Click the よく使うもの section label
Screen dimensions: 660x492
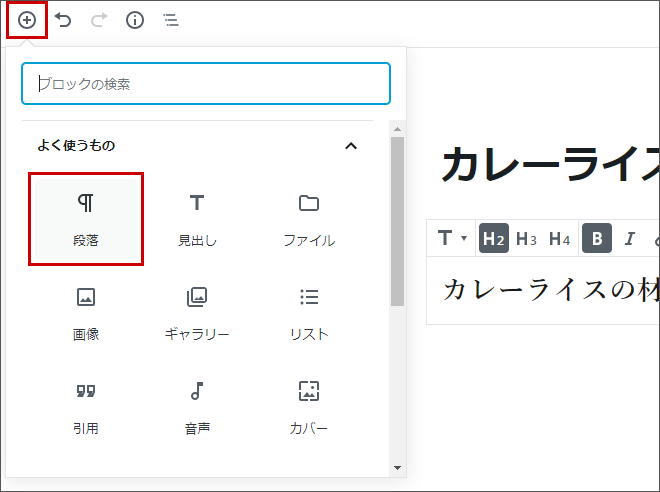76,146
